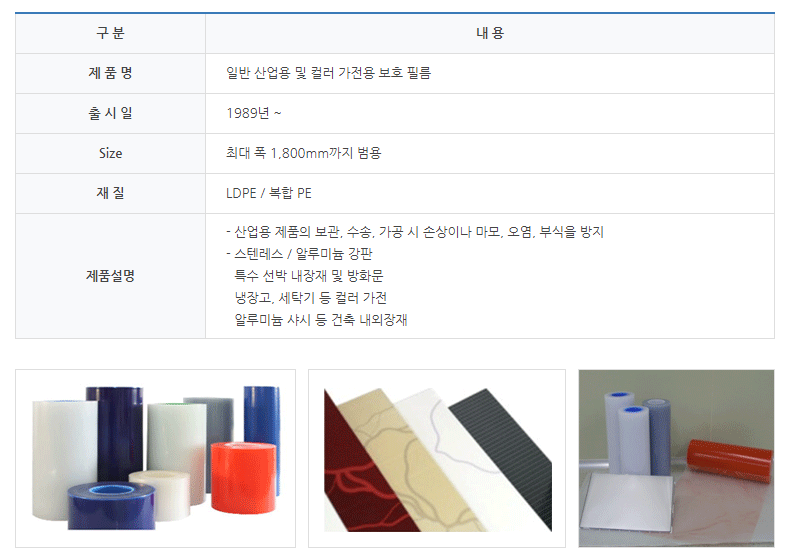Viewport: 786px width, 557px height.
Task: Select the 출시일 row label
Action: pos(110,113)
